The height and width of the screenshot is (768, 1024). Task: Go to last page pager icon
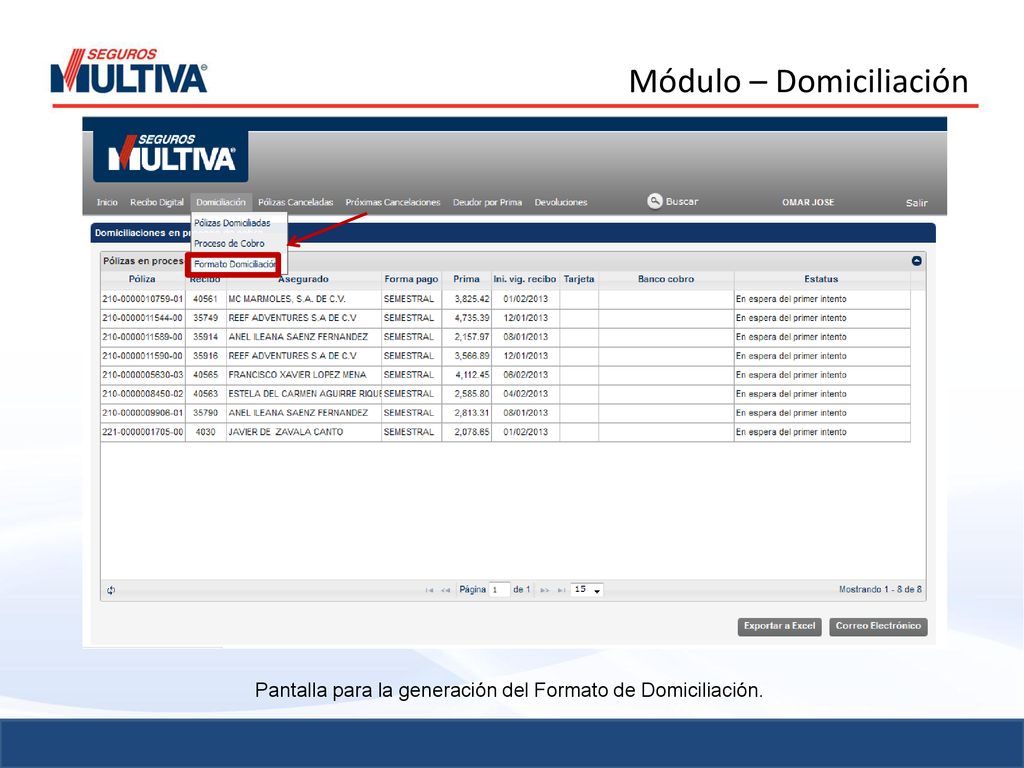point(561,590)
